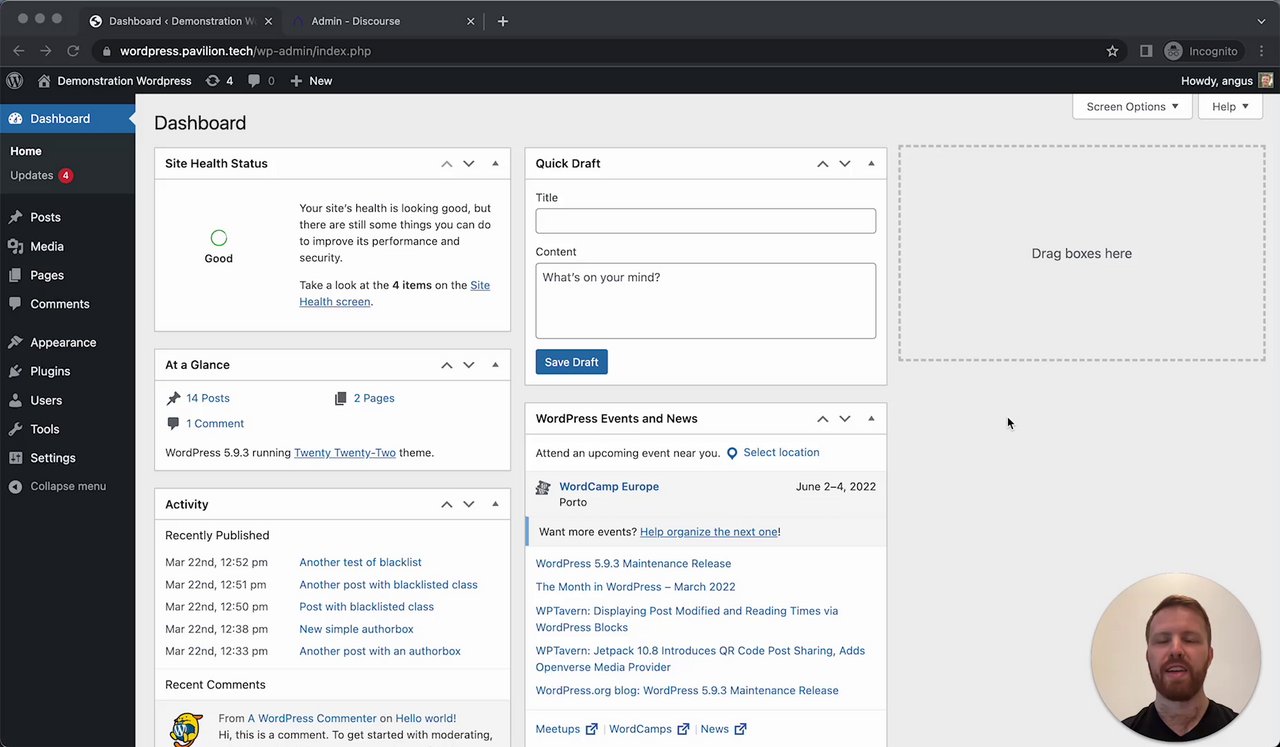Bookmark this page with the star icon
Image resolution: width=1280 pixels, height=747 pixels.
[1112, 51]
